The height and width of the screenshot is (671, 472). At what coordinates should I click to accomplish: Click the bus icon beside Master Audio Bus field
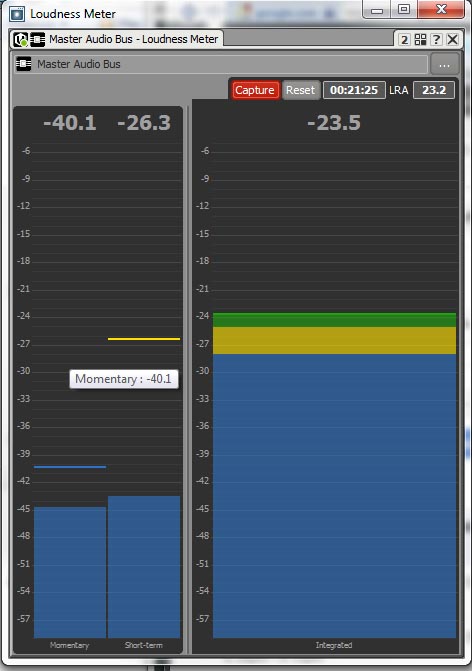point(24,64)
